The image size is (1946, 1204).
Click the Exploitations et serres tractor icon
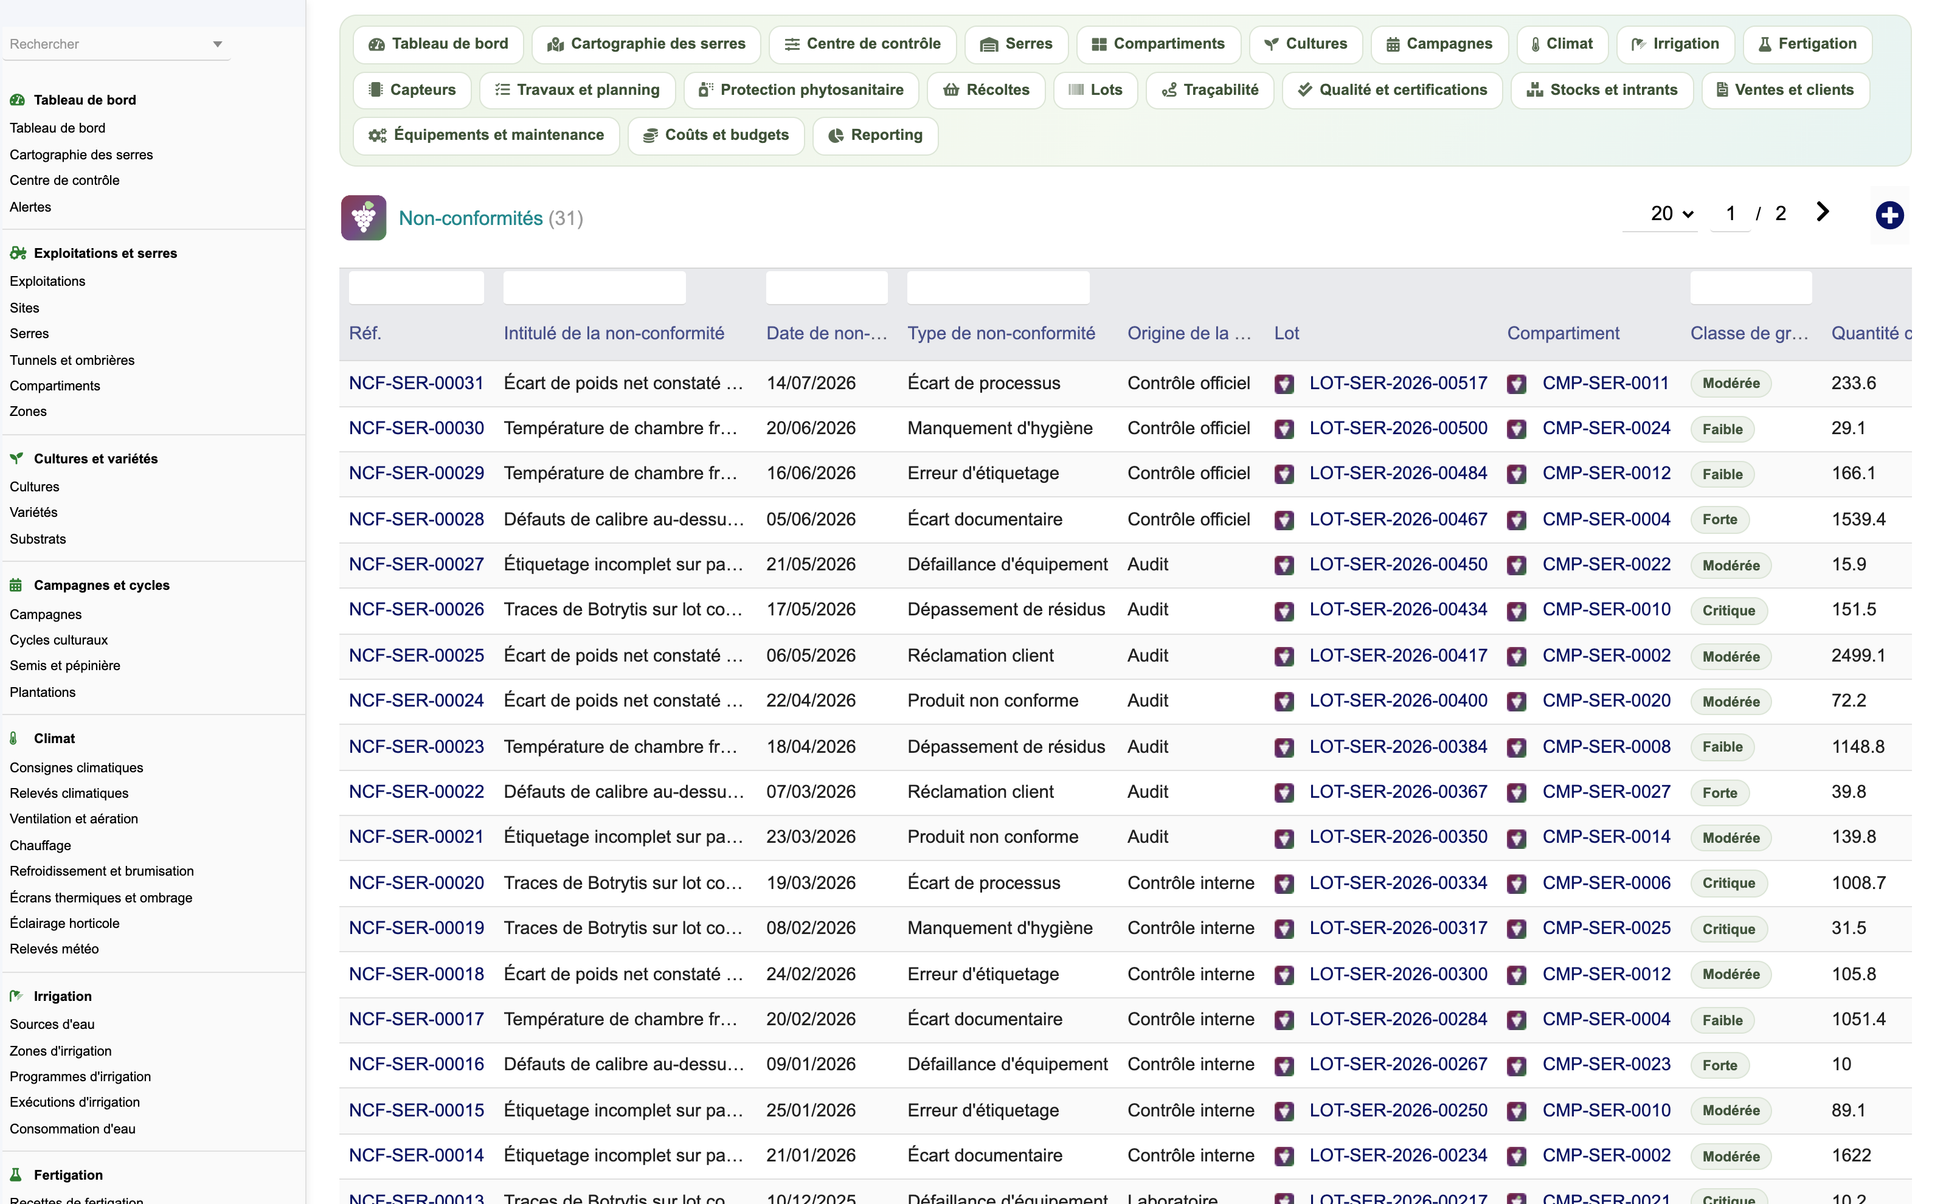[17, 253]
